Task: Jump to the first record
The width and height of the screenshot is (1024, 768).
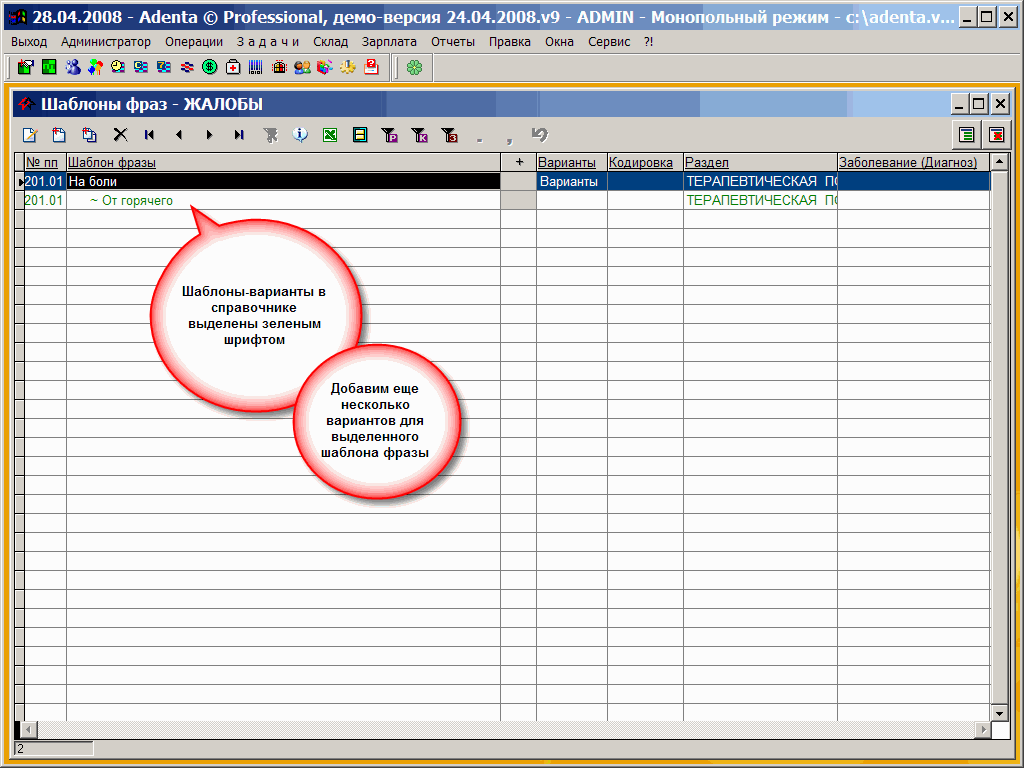Action: click(x=149, y=135)
